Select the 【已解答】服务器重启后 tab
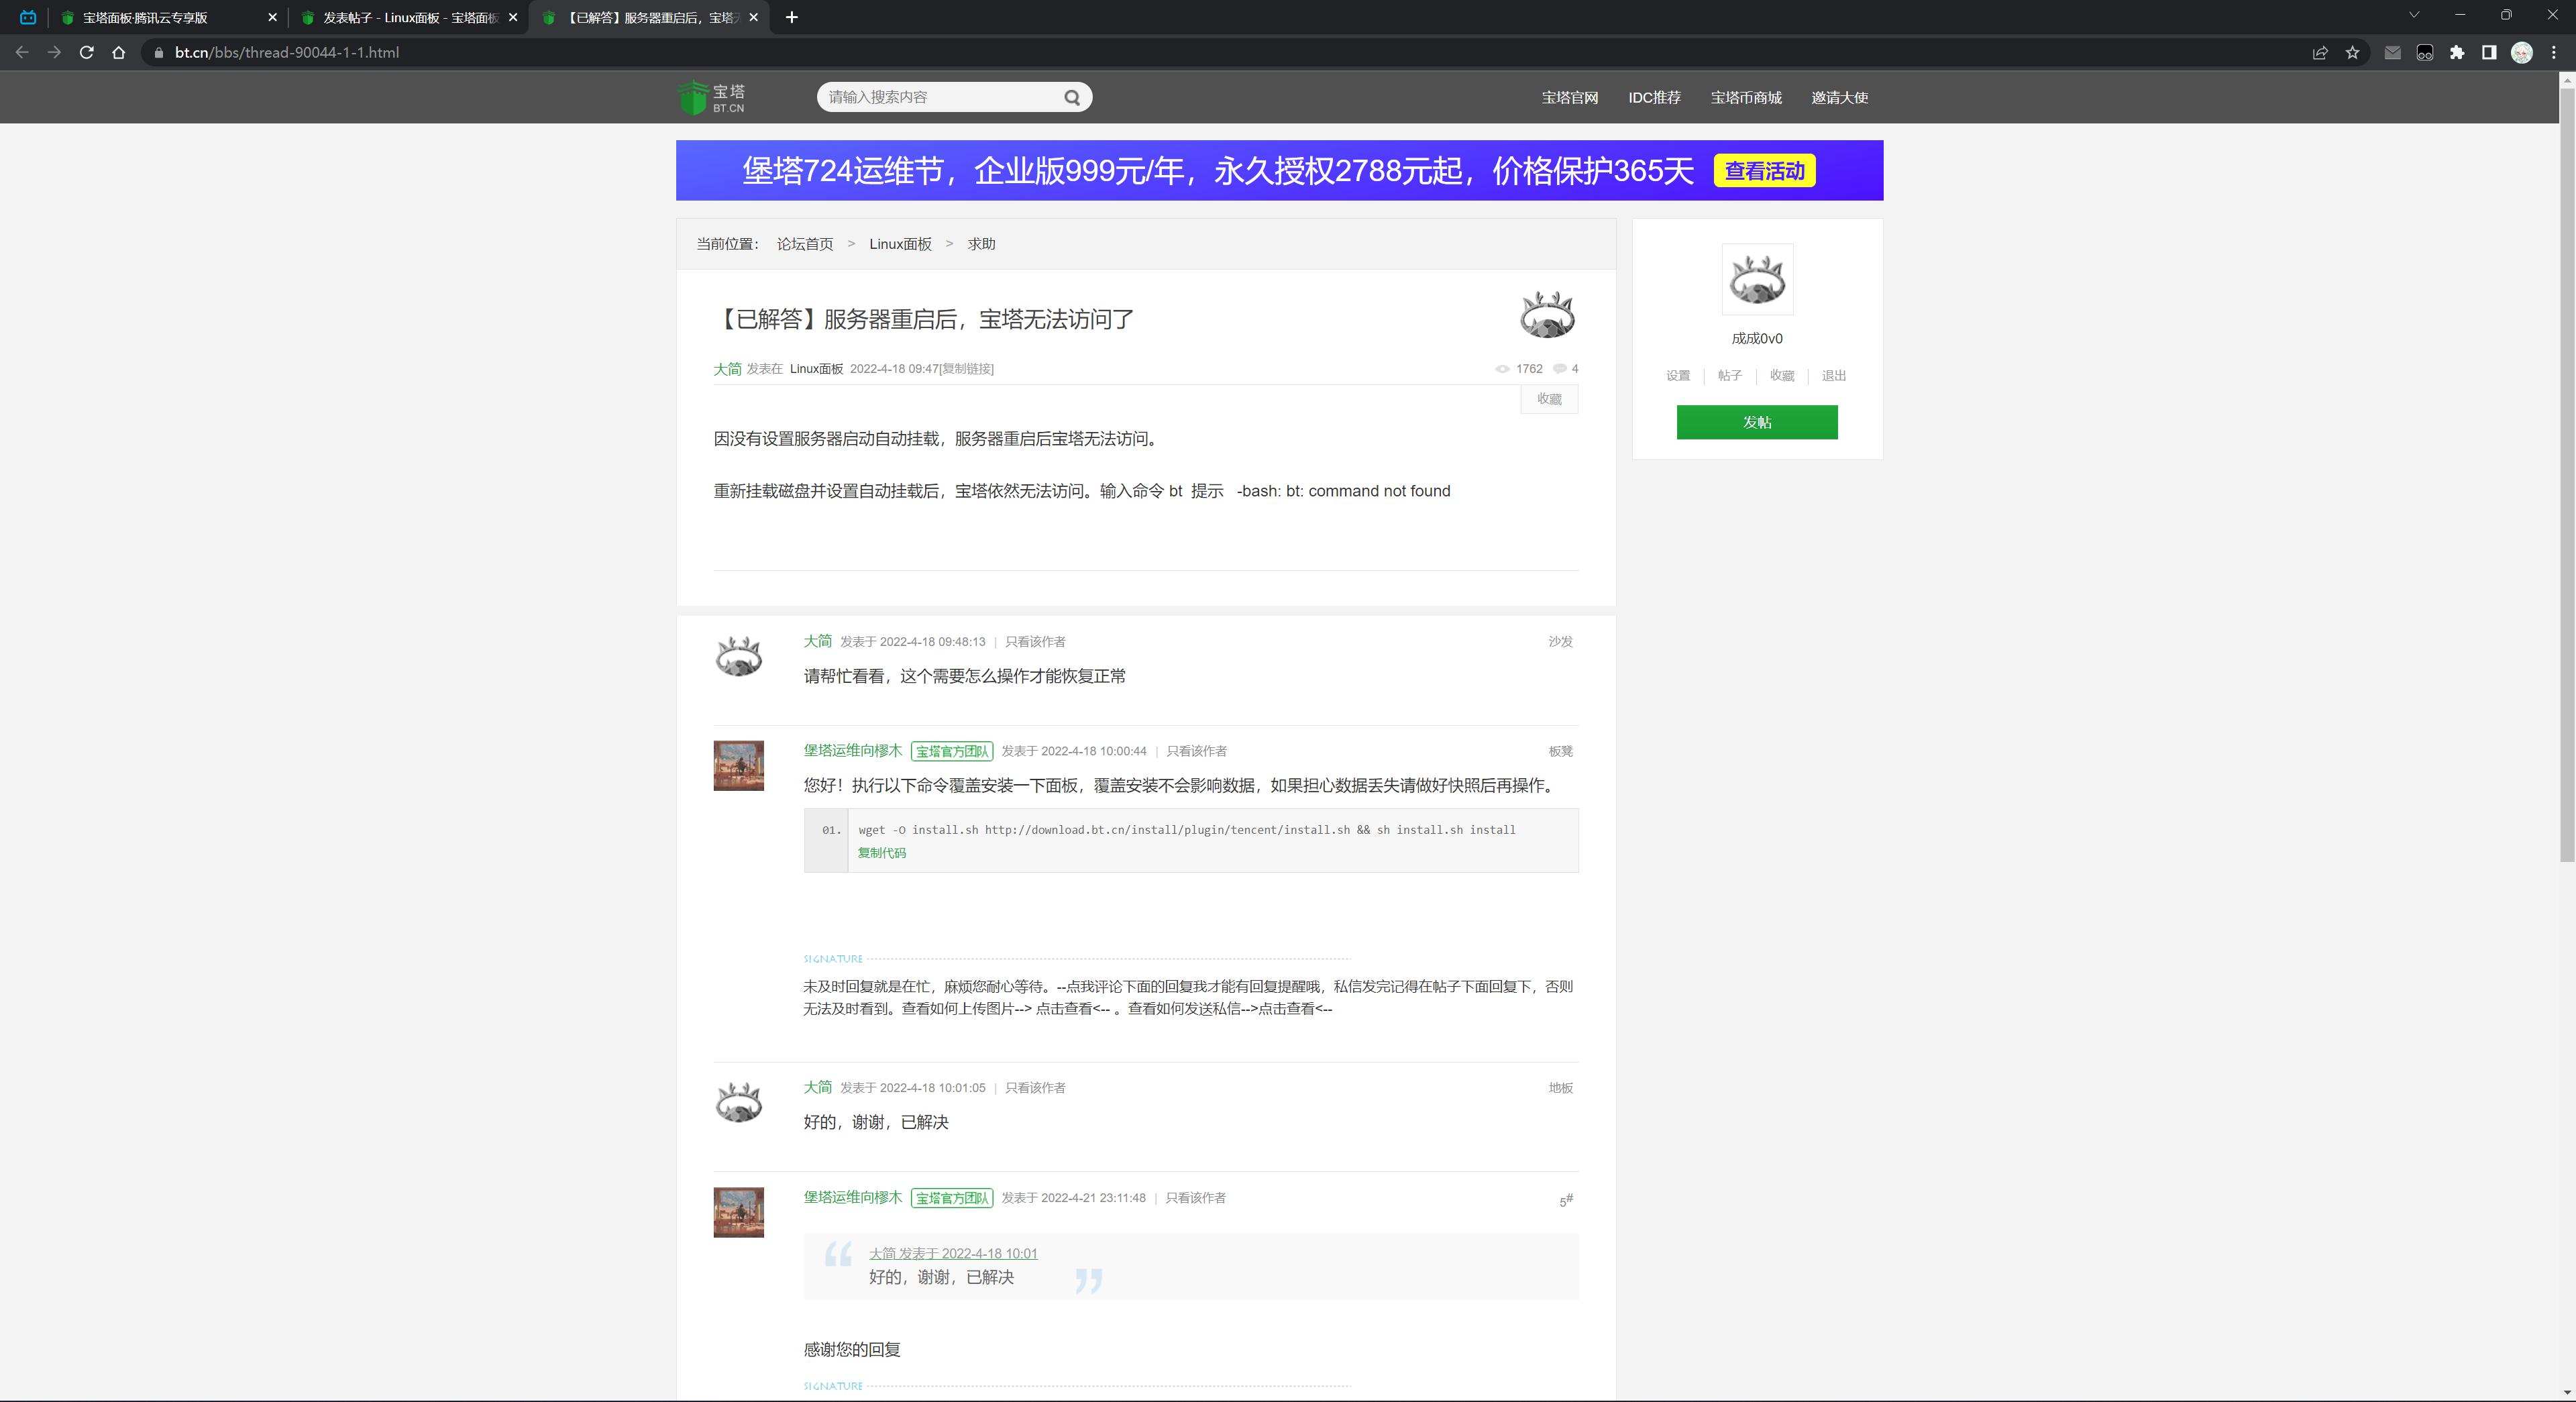 click(650, 17)
